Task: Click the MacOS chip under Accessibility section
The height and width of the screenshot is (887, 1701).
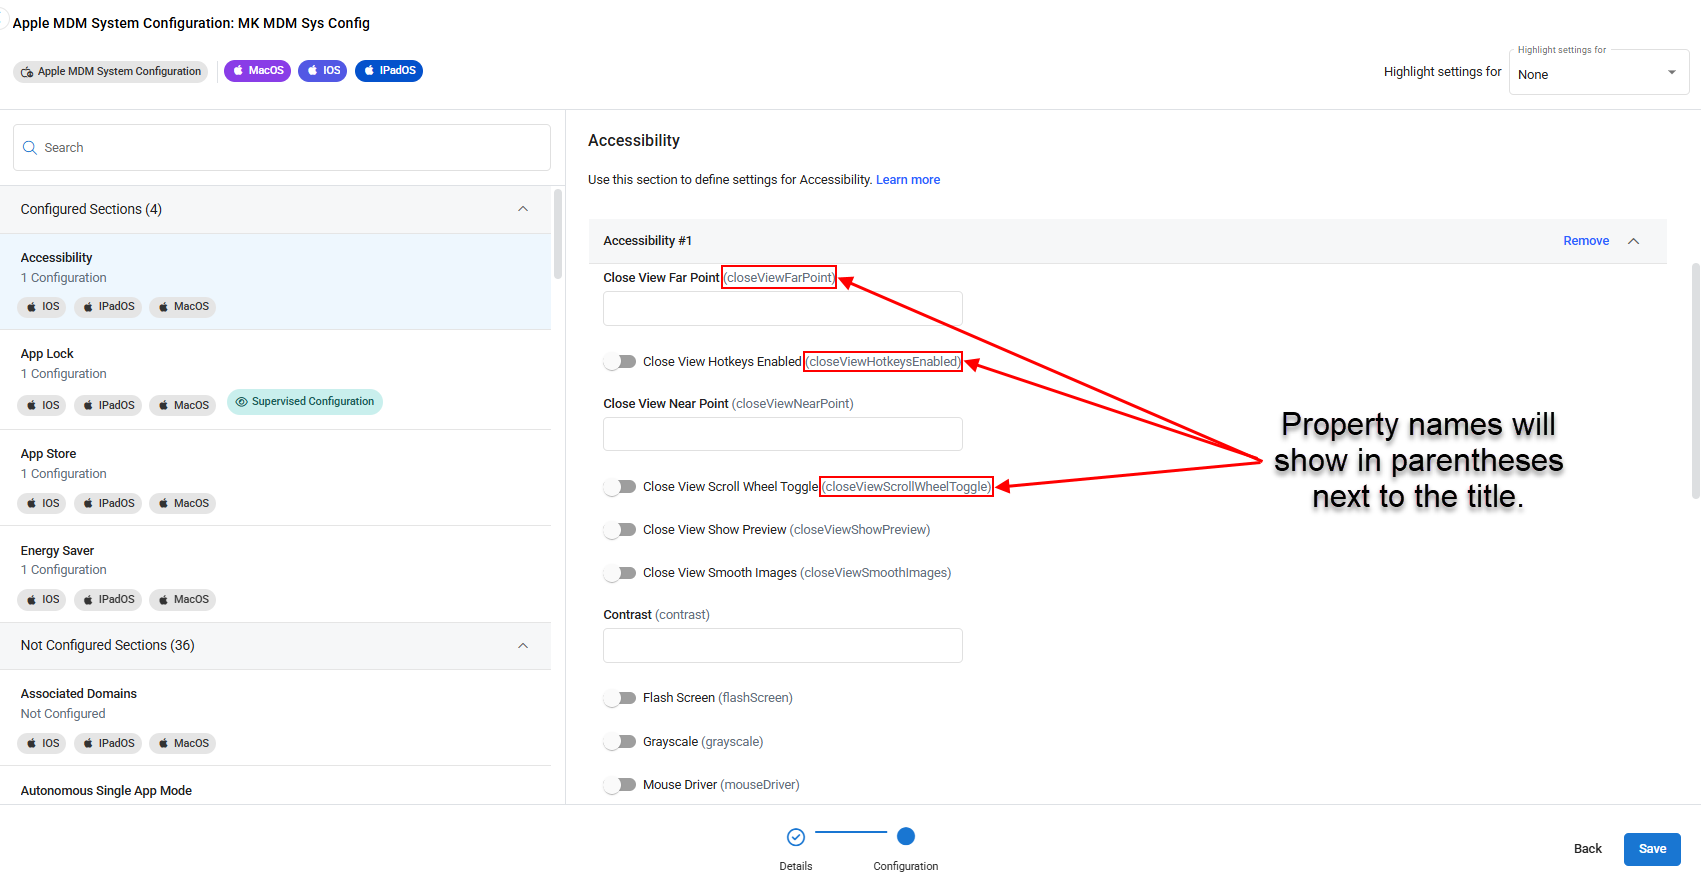Action: click(x=183, y=307)
